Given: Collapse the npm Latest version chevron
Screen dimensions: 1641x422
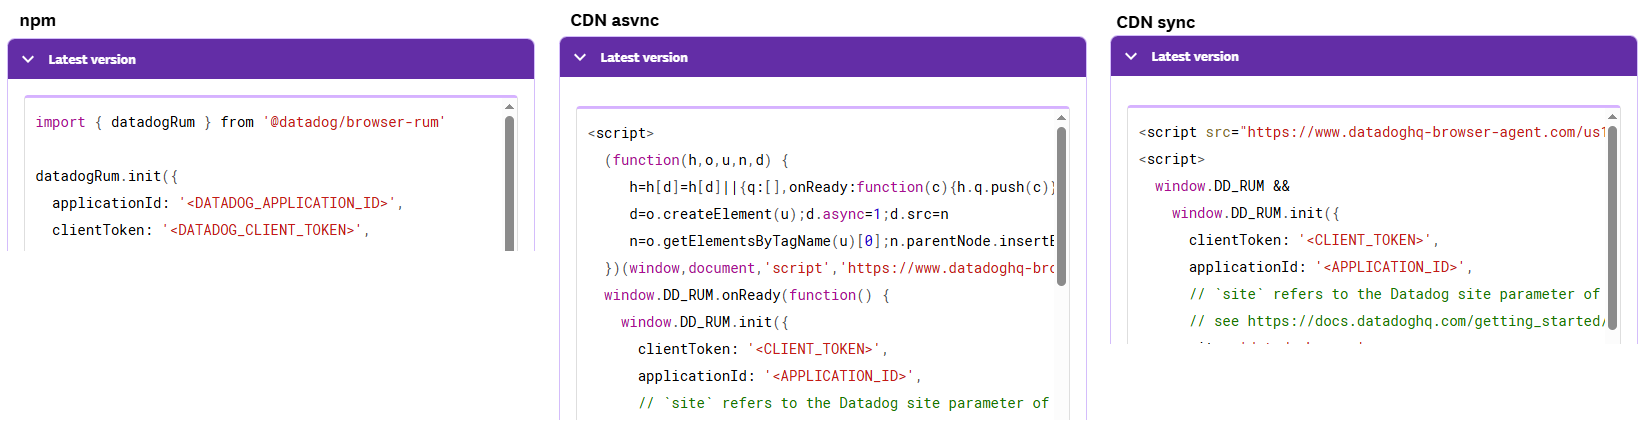Looking at the screenshot, I should click(28, 60).
